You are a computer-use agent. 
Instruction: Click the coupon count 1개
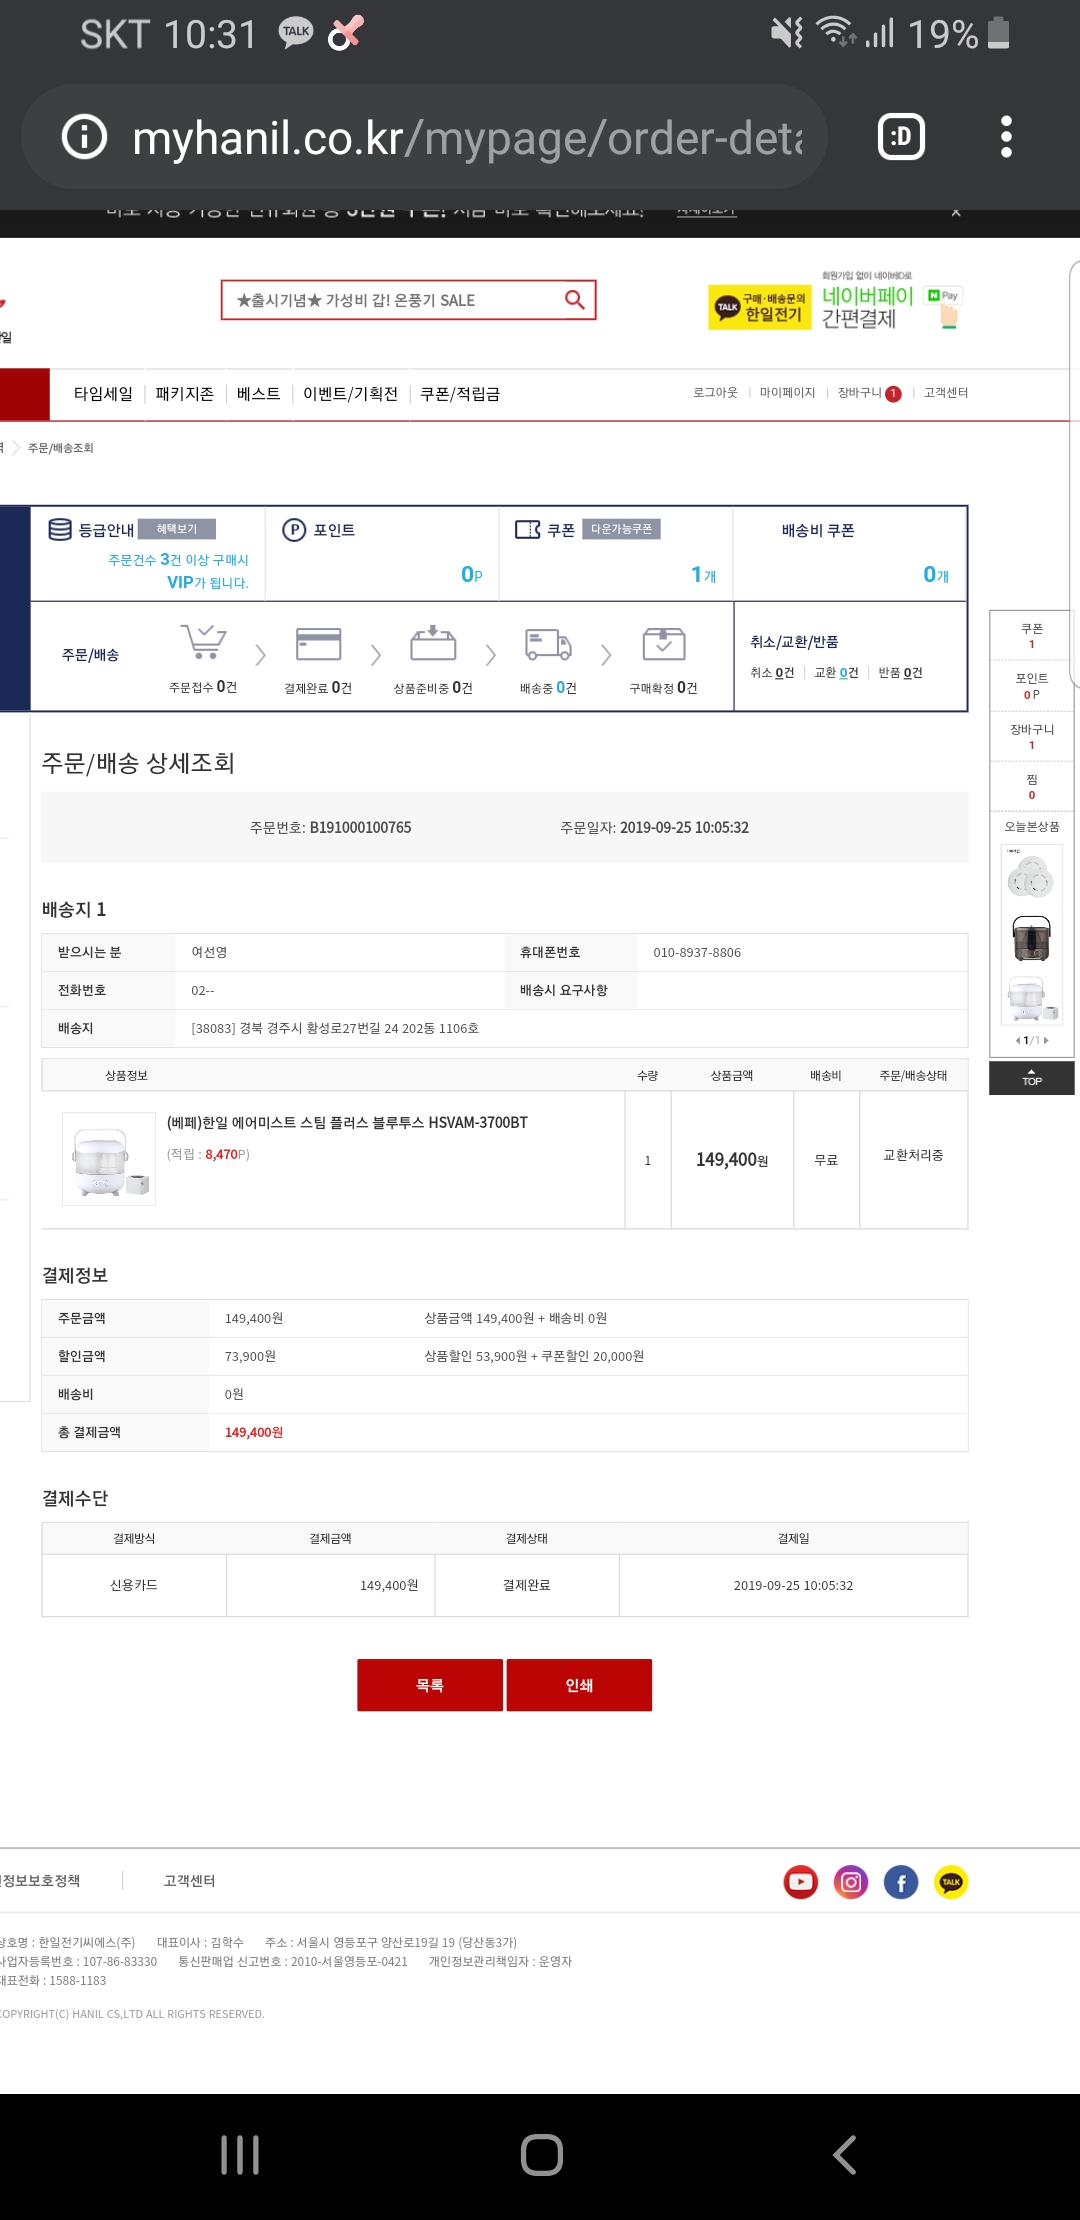pyautogui.click(x=704, y=575)
